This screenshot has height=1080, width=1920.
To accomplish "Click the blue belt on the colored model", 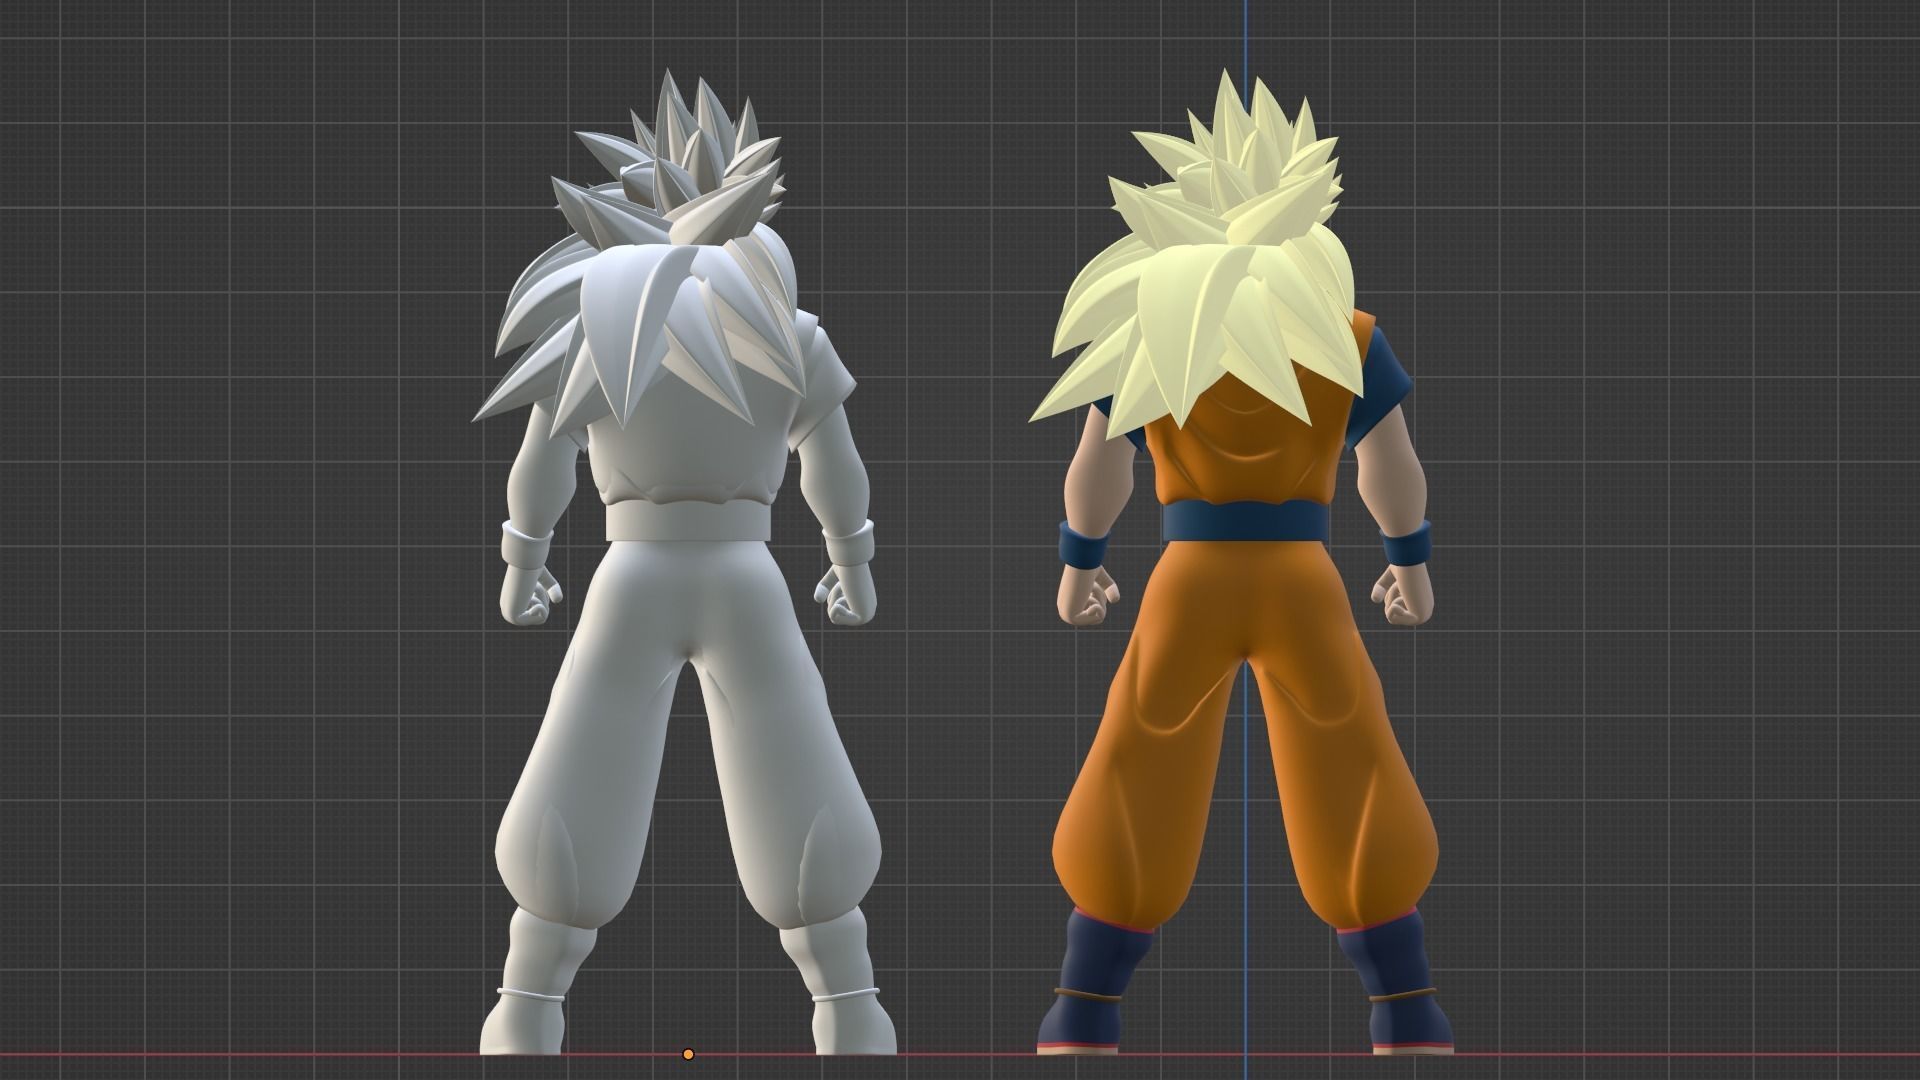I will pyautogui.click(x=1246, y=524).
